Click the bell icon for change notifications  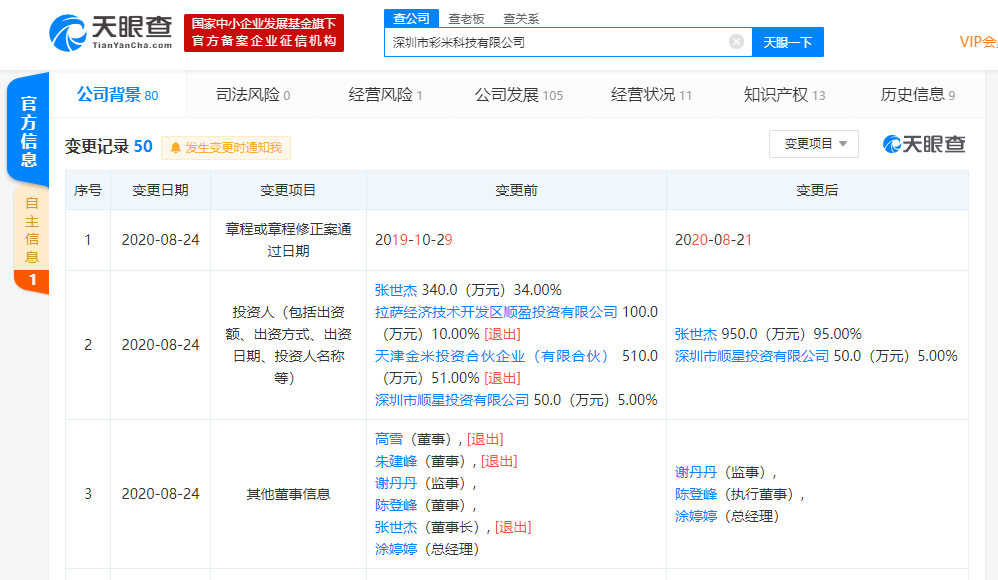coord(176,148)
